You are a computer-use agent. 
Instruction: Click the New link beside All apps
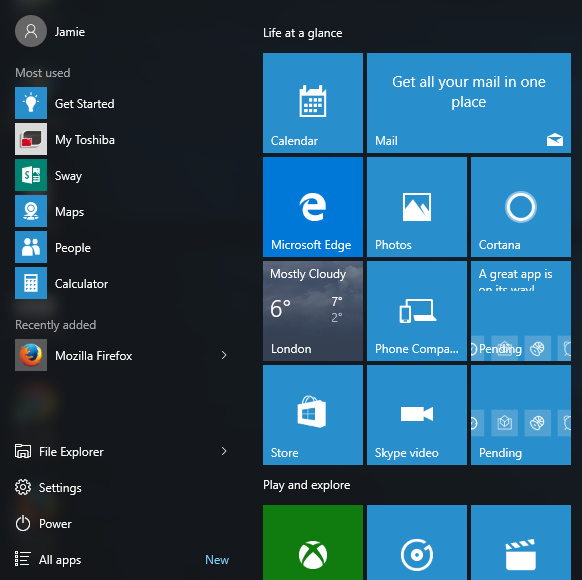[x=217, y=560]
